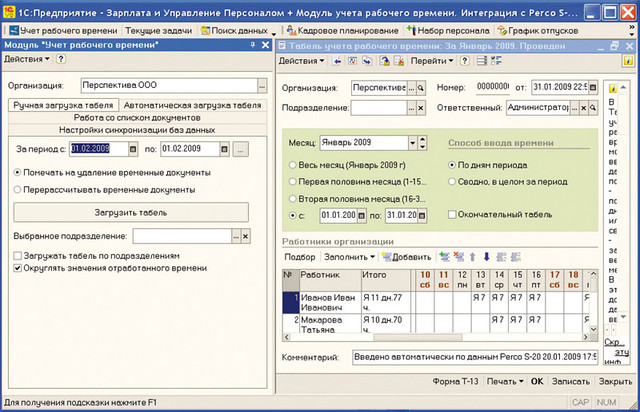This screenshot has width=640, height=412.
Task: Switch to Ручная загрузка табеля tab
Action: pyautogui.click(x=63, y=105)
